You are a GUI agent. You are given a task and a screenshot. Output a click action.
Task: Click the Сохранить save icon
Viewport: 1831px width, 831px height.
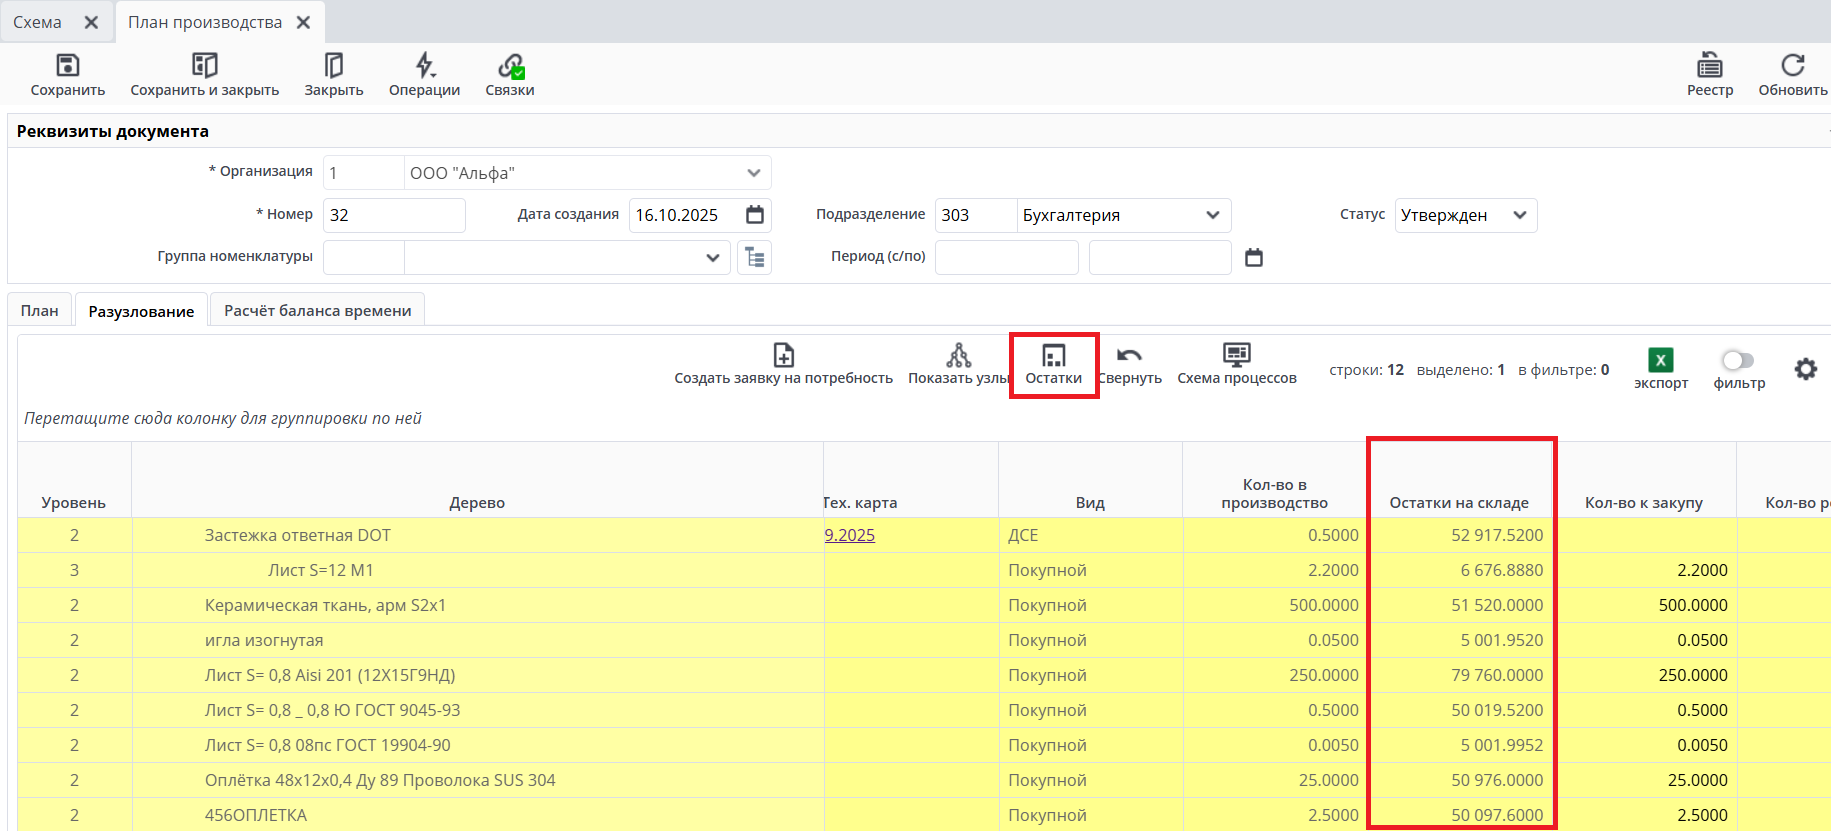tap(67, 66)
